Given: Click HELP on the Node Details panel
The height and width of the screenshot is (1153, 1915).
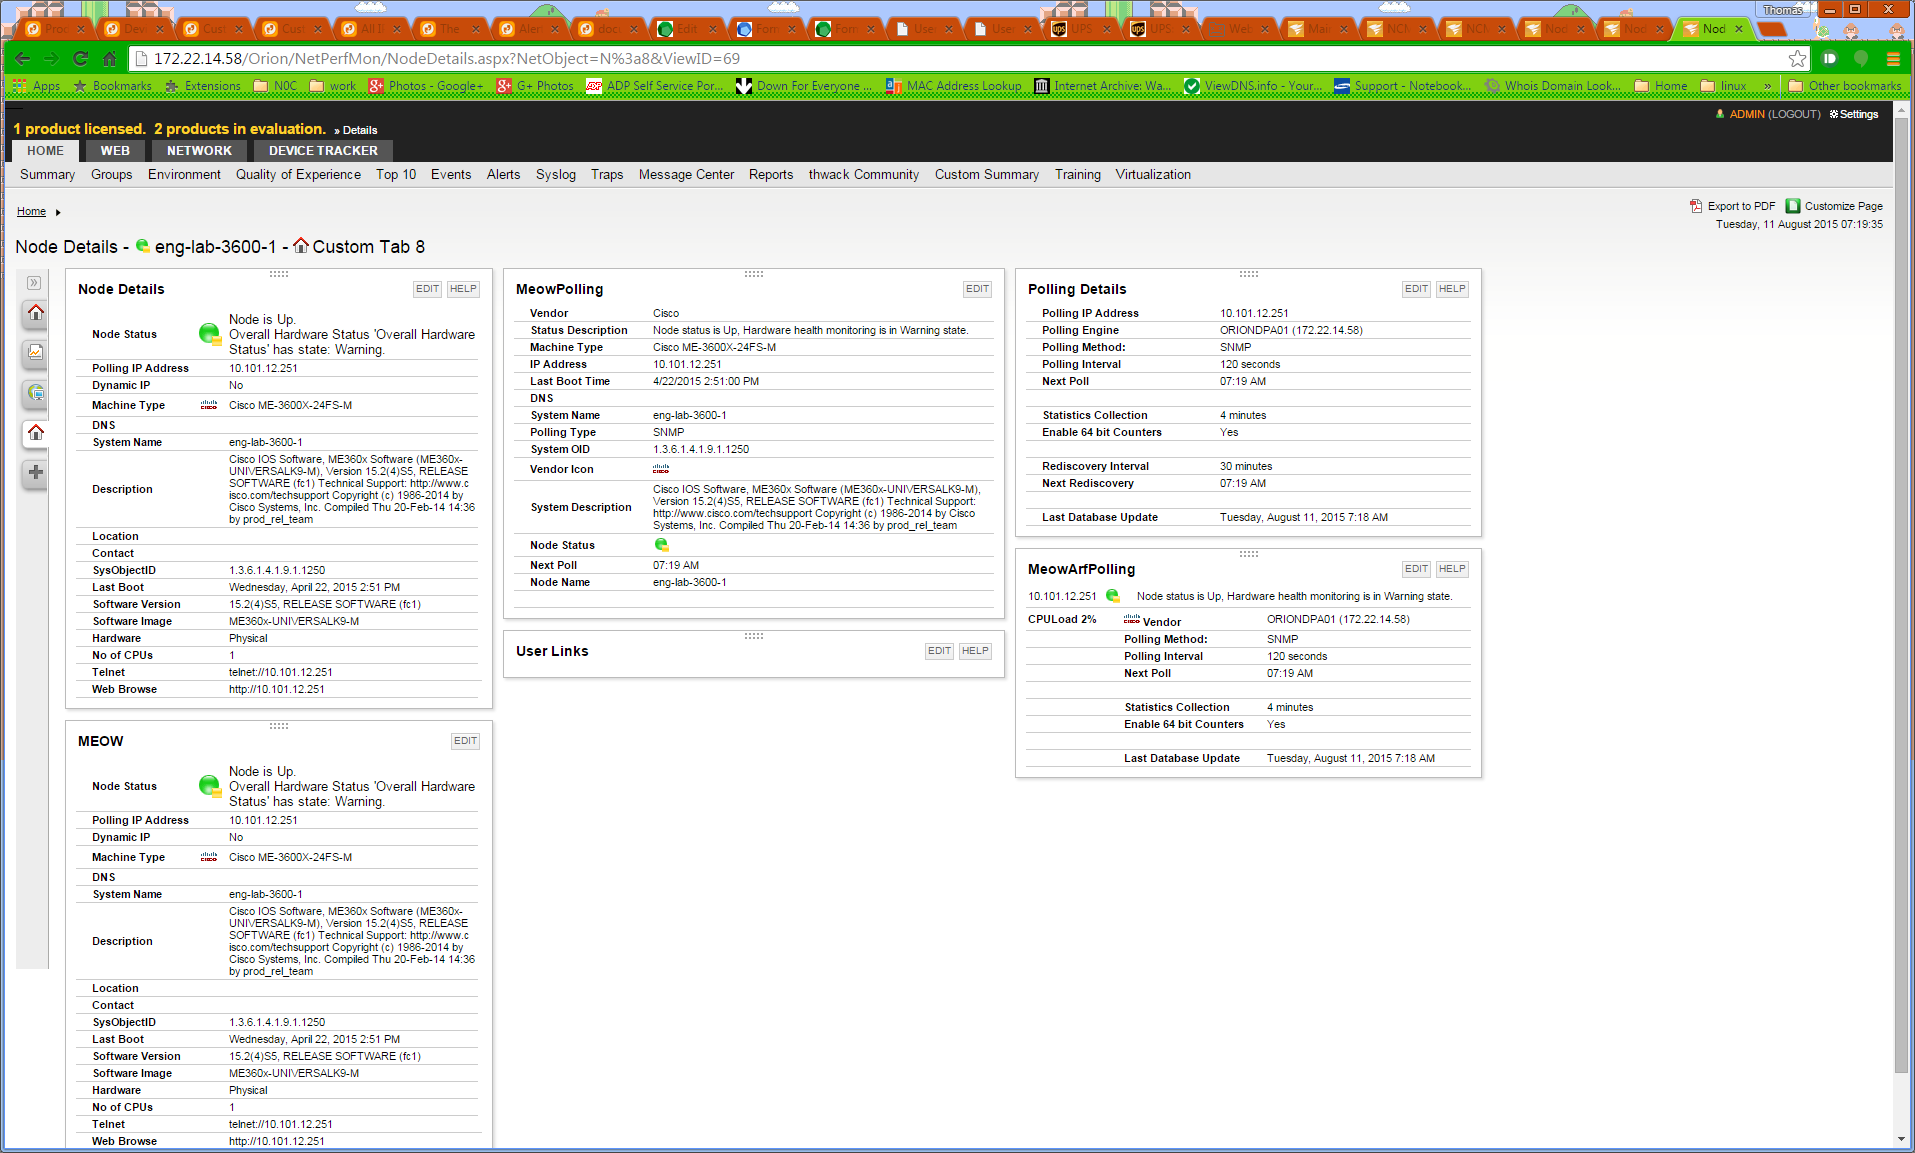Looking at the screenshot, I should coord(463,289).
